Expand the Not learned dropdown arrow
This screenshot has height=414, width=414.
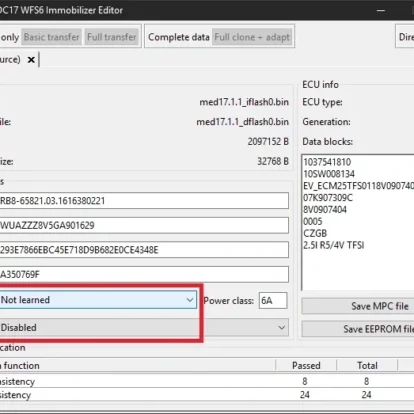point(190,300)
